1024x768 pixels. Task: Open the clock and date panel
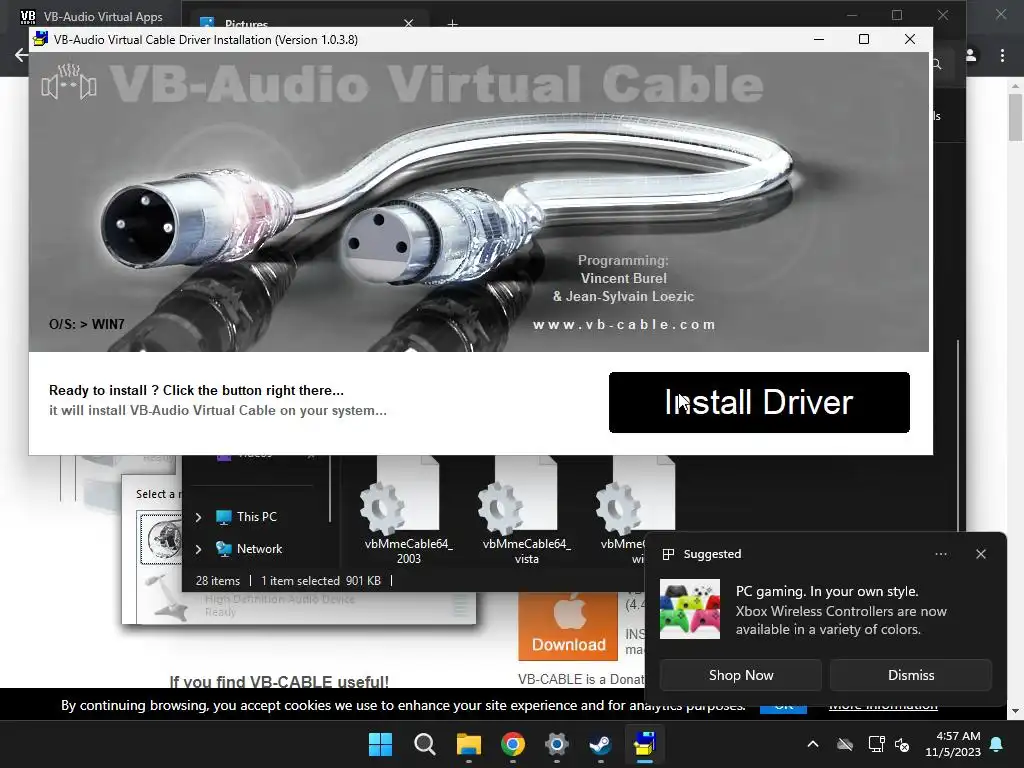(953, 744)
